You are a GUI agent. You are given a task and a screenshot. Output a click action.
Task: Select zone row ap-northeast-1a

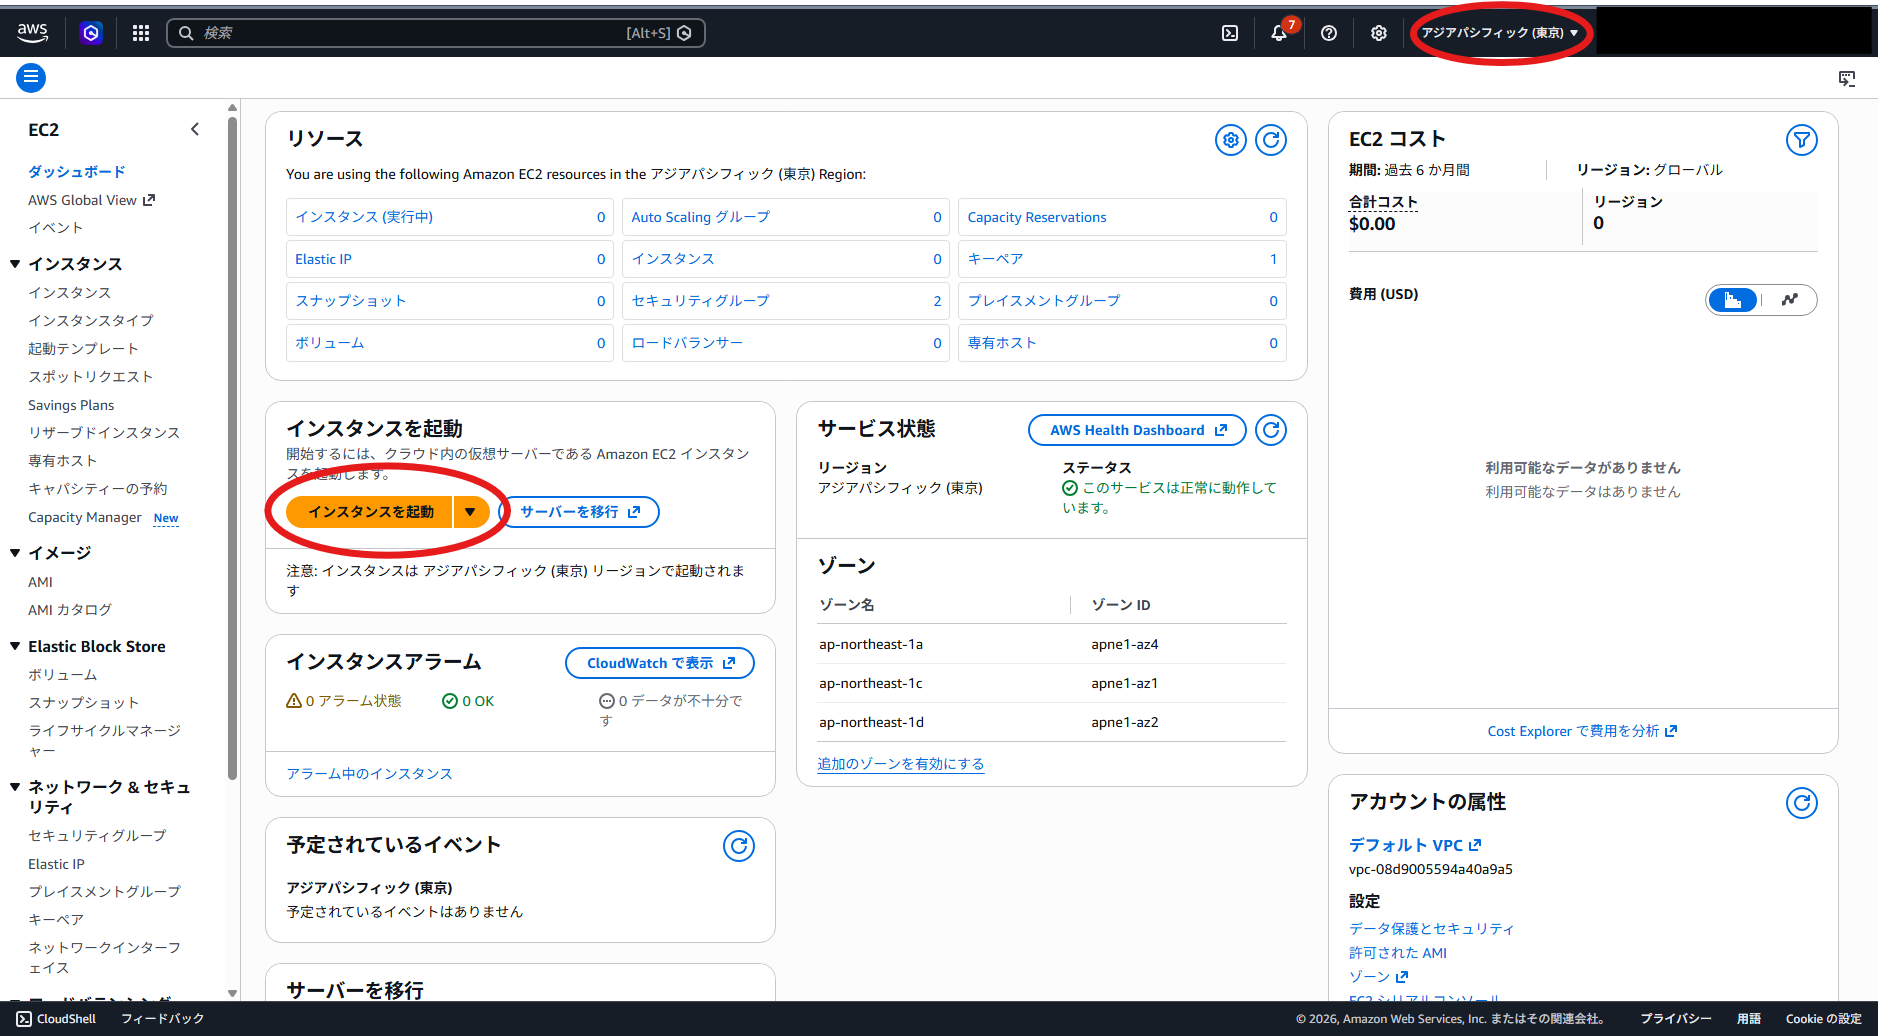point(1052,644)
